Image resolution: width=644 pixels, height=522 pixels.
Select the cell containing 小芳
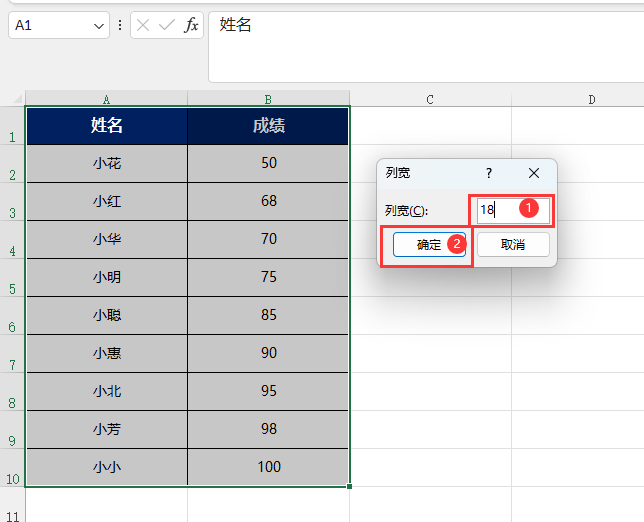pos(107,430)
